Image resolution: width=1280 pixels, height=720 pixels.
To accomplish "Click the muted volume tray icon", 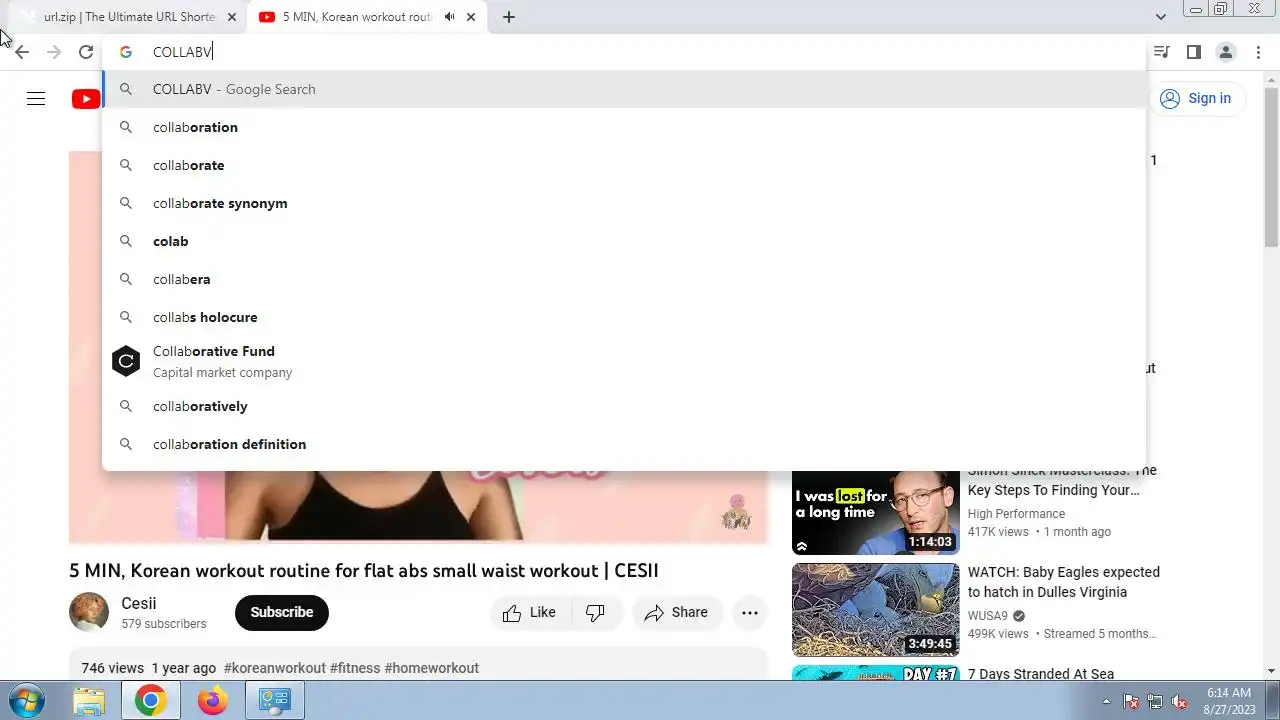I will 1179,701.
